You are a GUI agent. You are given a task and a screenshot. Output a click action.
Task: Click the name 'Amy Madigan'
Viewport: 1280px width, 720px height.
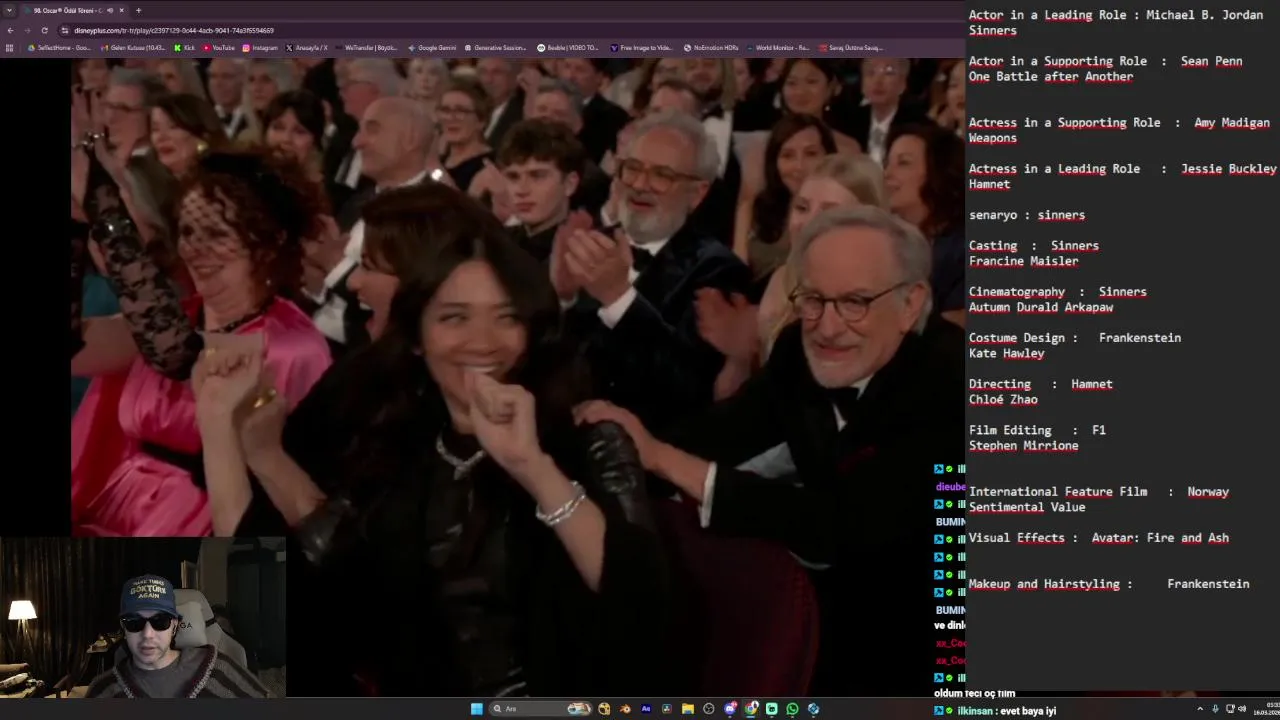[1231, 123]
